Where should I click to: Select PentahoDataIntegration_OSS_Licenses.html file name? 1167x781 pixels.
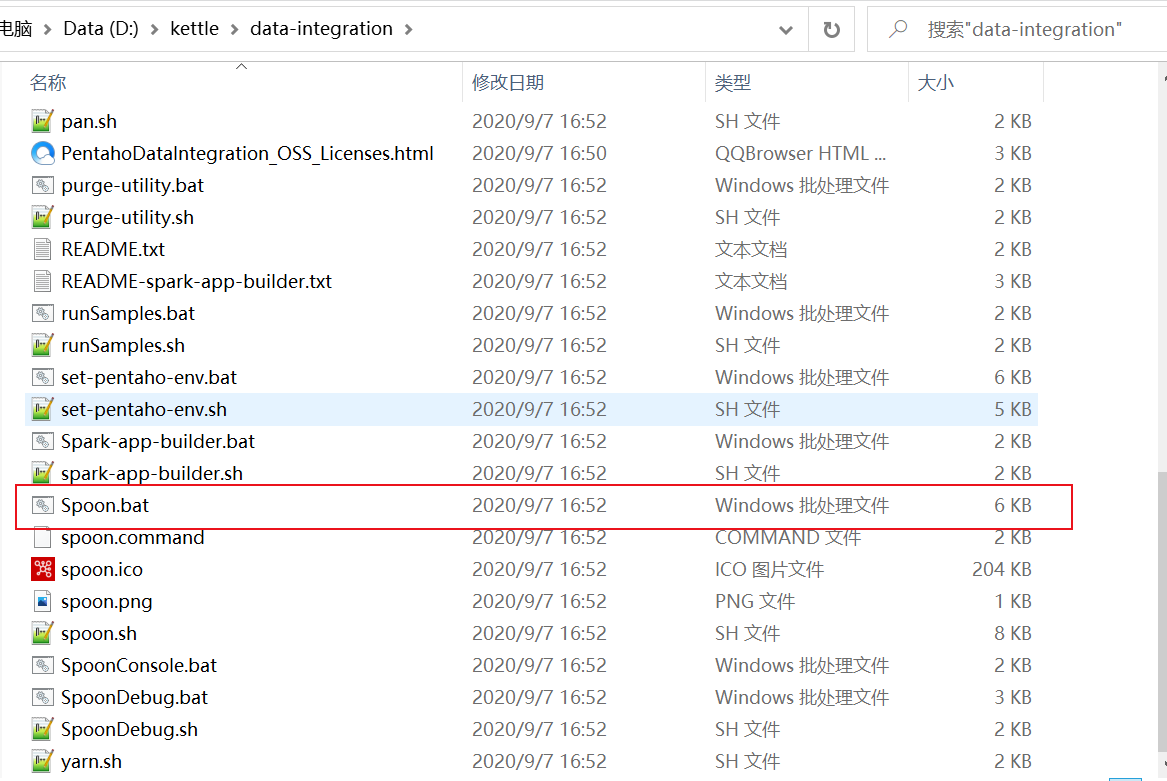click(x=247, y=153)
